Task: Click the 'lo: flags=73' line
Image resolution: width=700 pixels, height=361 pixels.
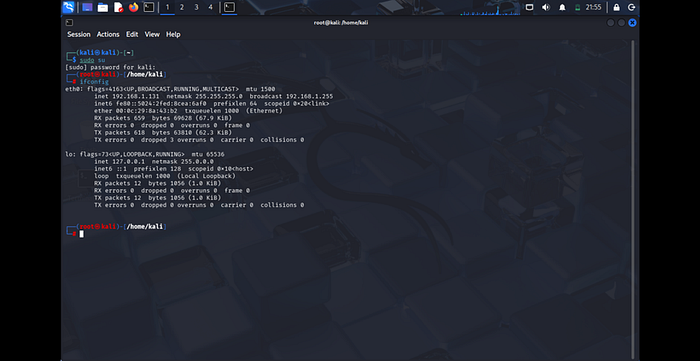Action: pyautogui.click(x=145, y=154)
